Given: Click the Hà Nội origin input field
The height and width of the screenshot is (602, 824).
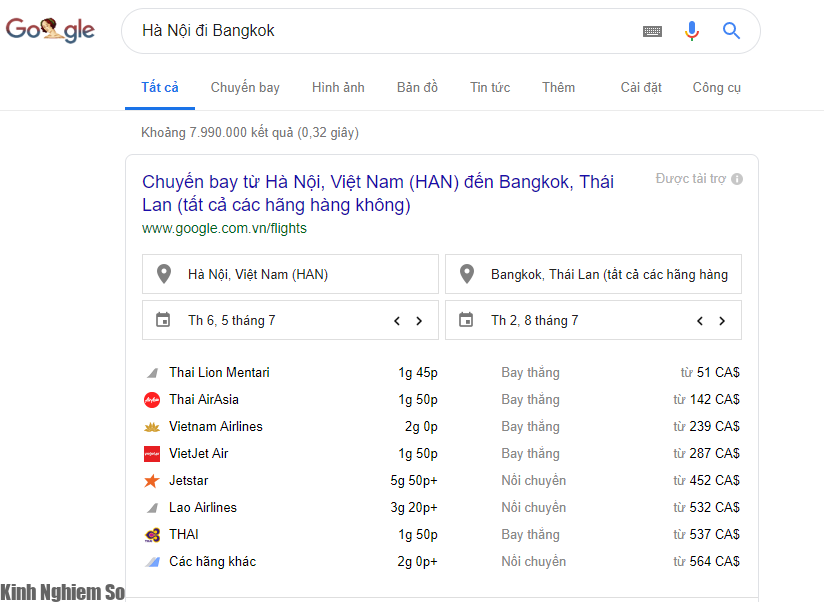Looking at the screenshot, I should (x=290, y=274).
